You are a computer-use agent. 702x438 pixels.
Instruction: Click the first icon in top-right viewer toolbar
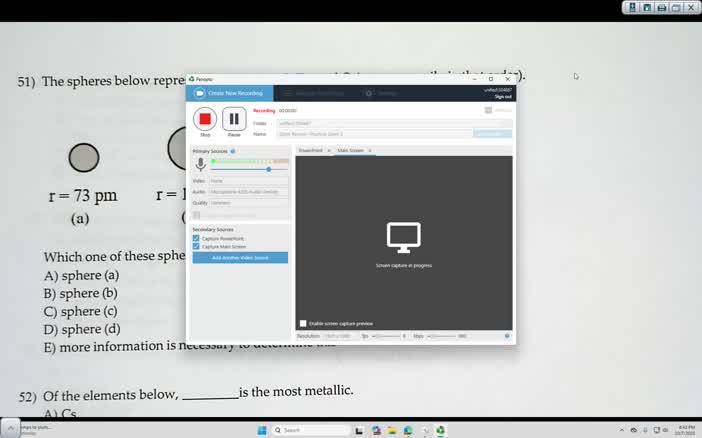click(632, 7)
